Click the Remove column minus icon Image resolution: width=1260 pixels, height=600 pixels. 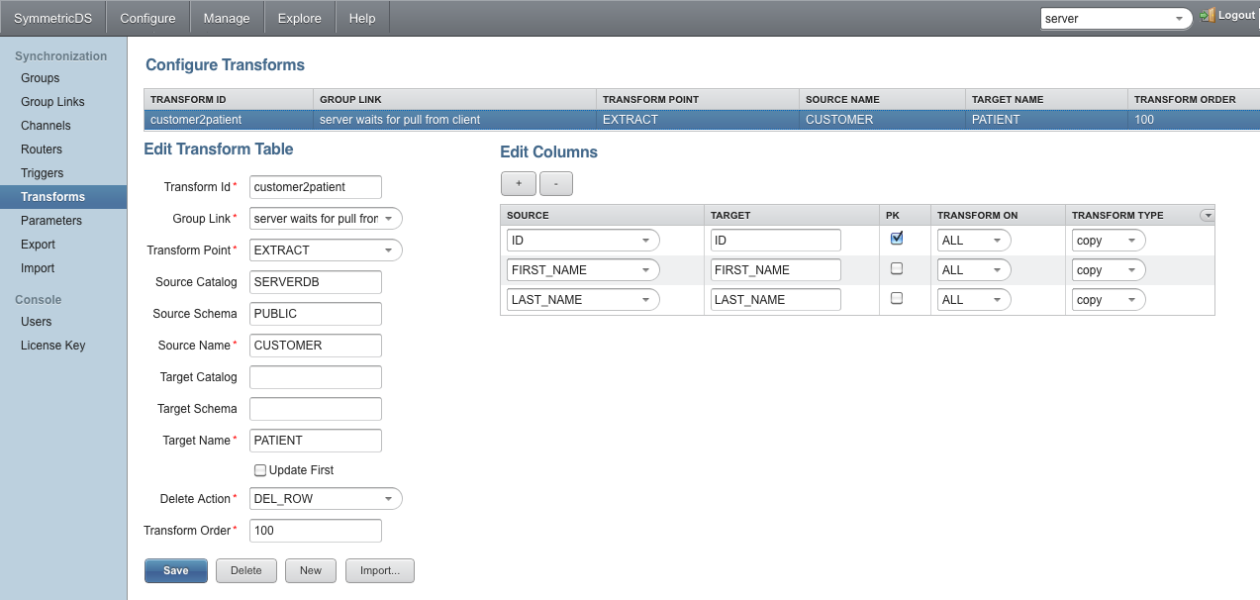point(556,183)
